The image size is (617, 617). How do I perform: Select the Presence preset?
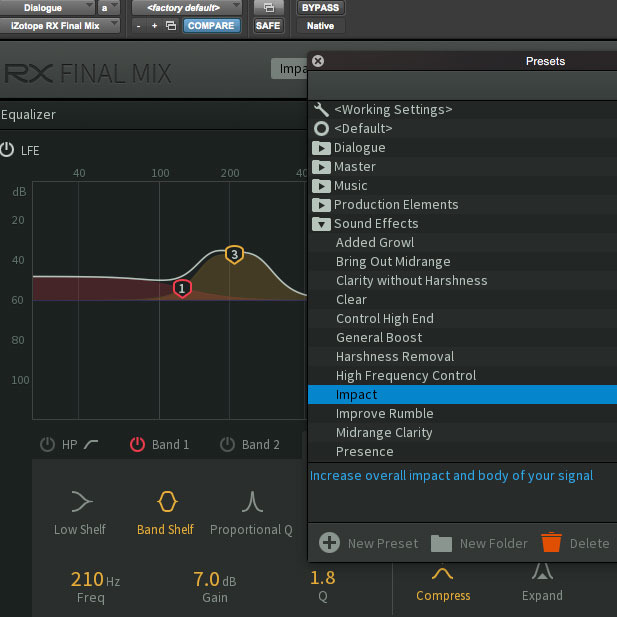[x=462, y=451]
